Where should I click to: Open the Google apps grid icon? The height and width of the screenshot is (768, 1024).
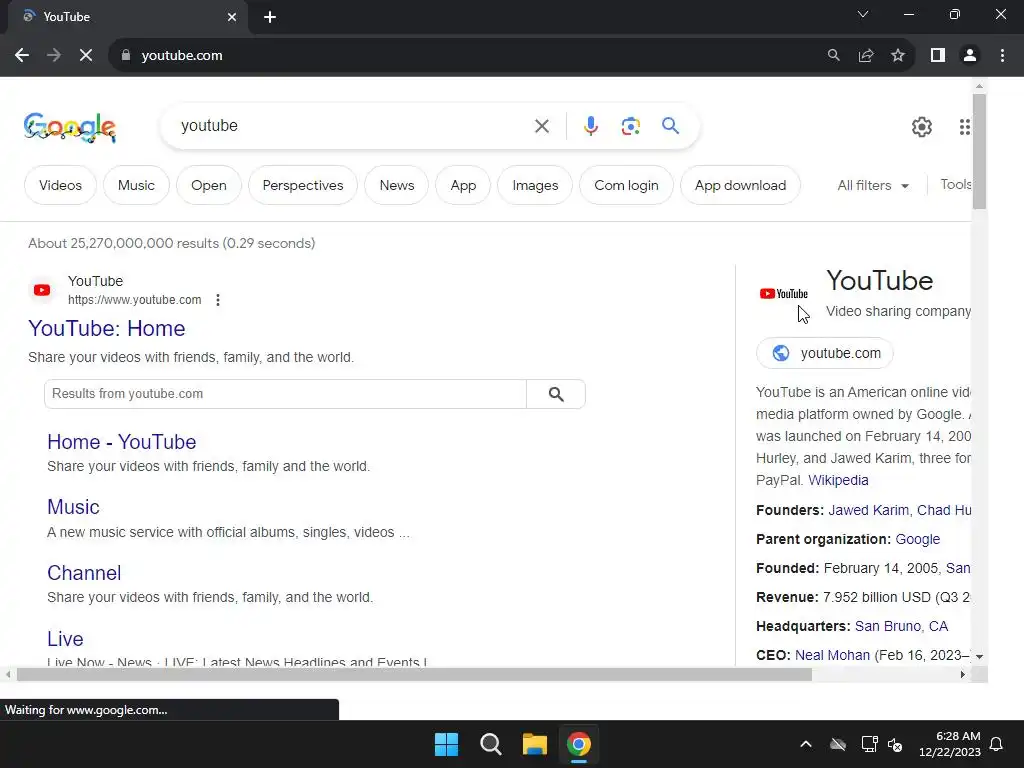coord(965,127)
